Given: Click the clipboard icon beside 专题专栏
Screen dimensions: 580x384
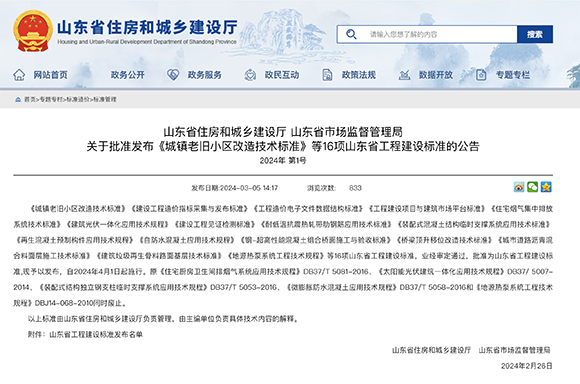Looking at the screenshot, I should point(481,75).
